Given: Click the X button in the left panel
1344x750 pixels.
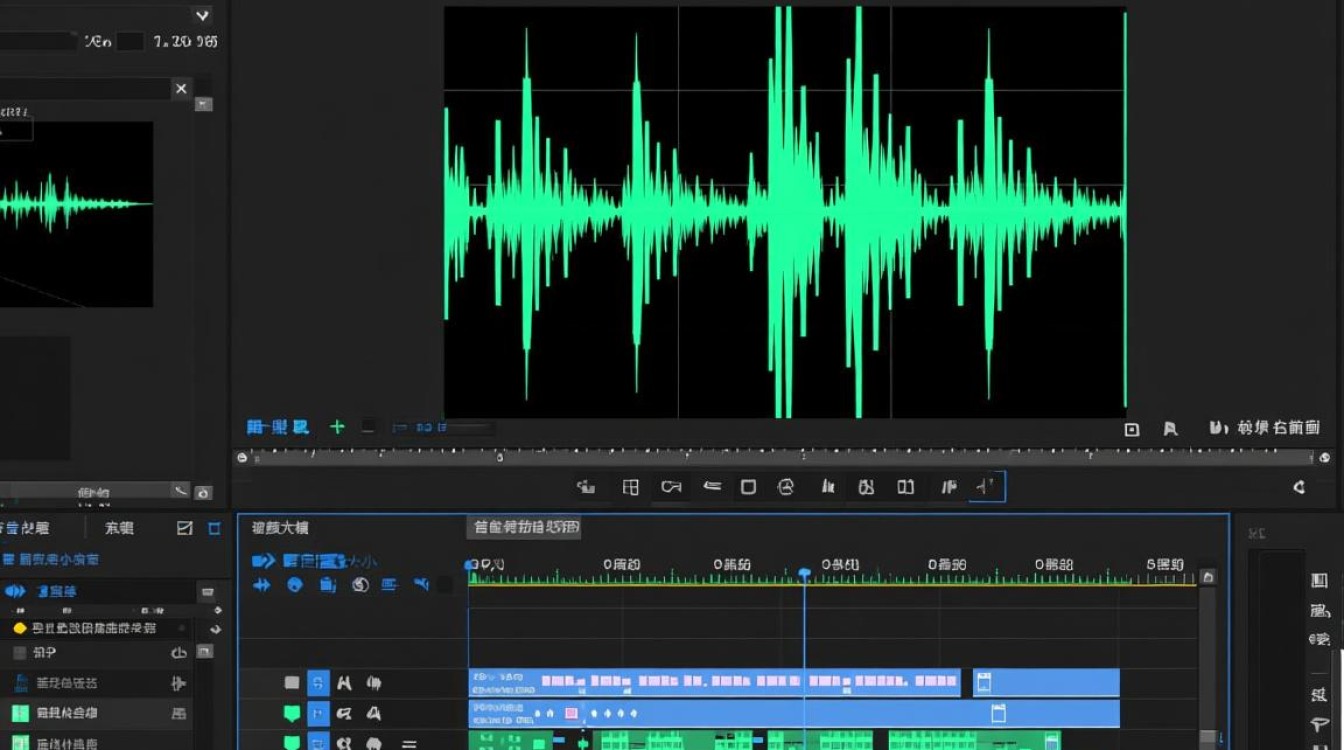Looking at the screenshot, I should tap(181, 89).
